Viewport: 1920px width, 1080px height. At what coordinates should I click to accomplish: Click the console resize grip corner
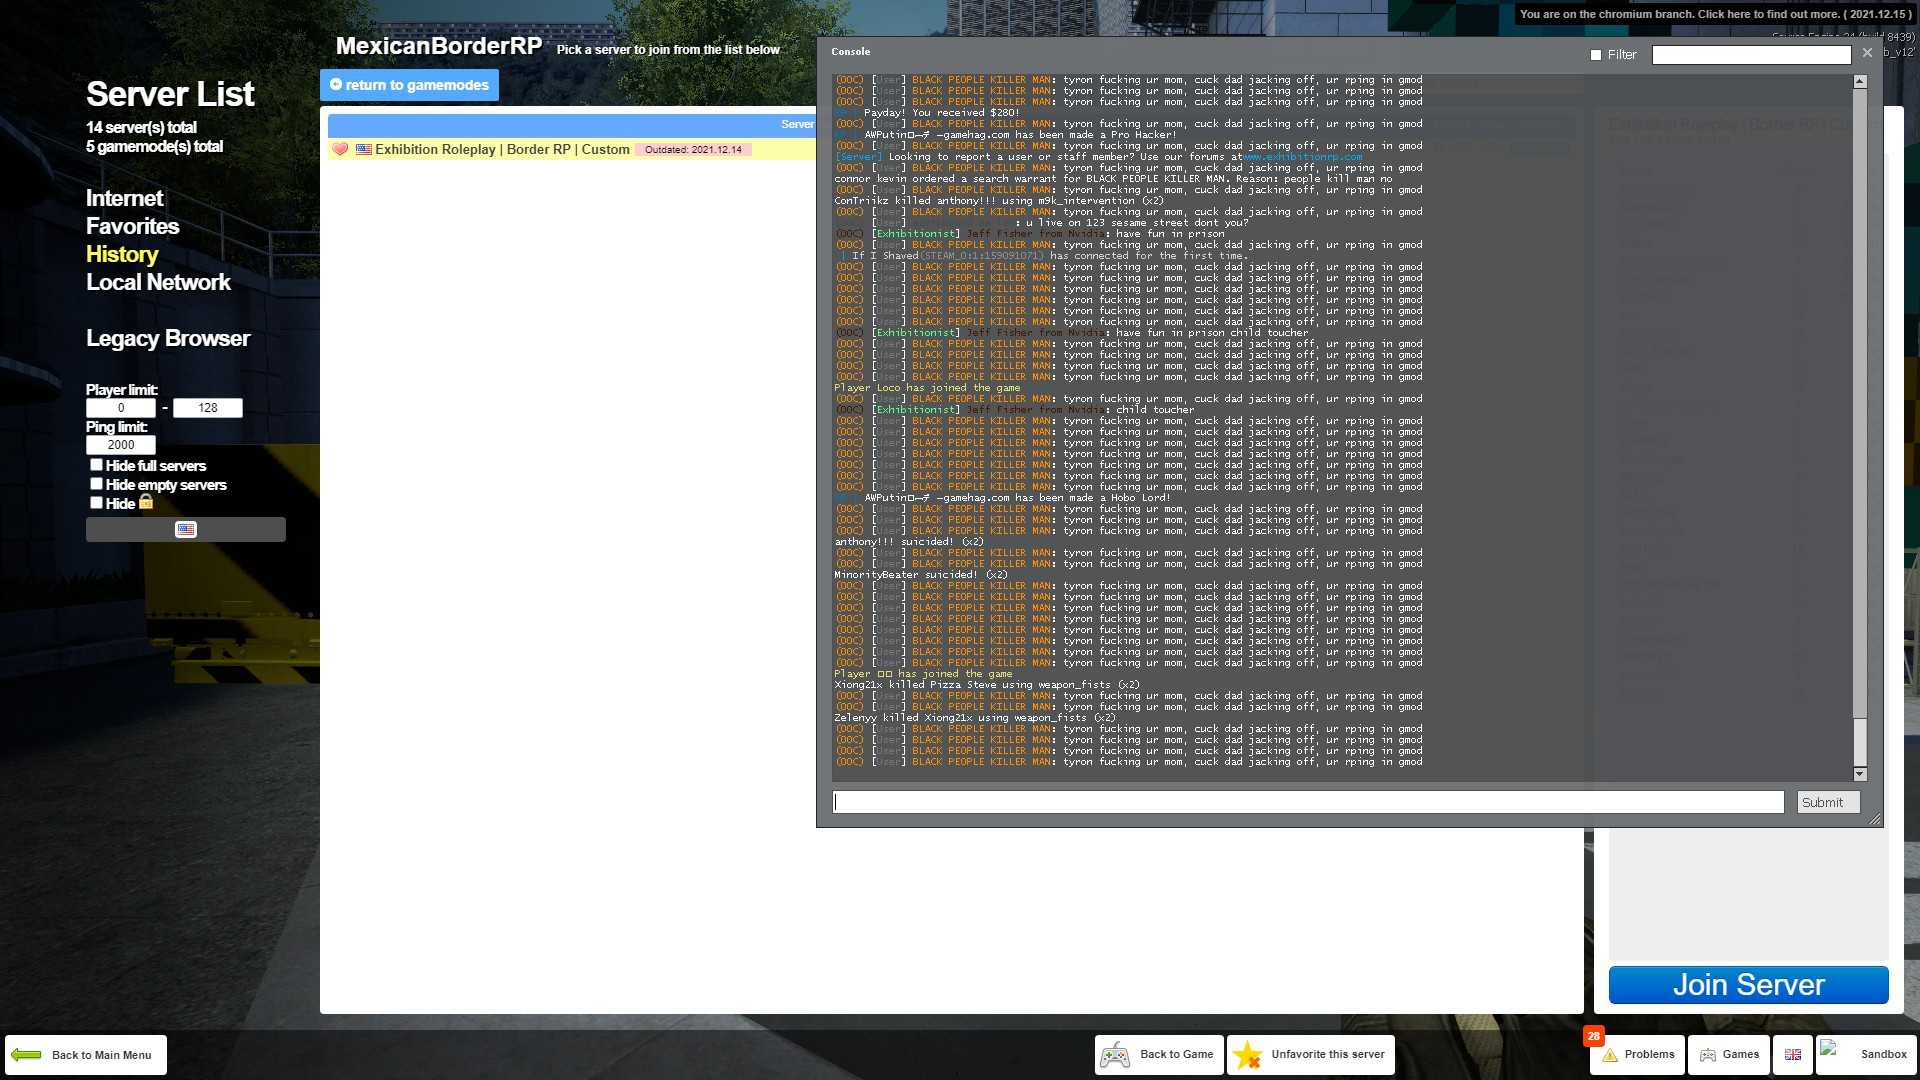click(1875, 819)
